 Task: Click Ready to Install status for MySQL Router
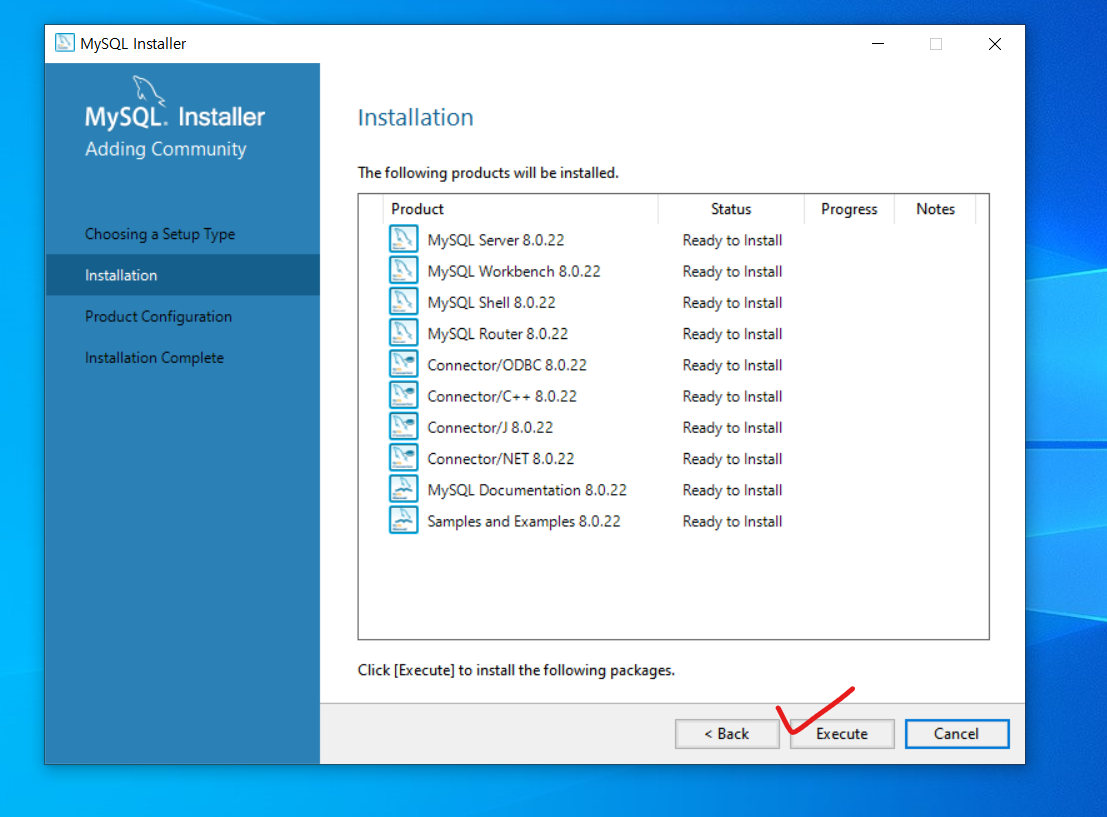coord(732,333)
